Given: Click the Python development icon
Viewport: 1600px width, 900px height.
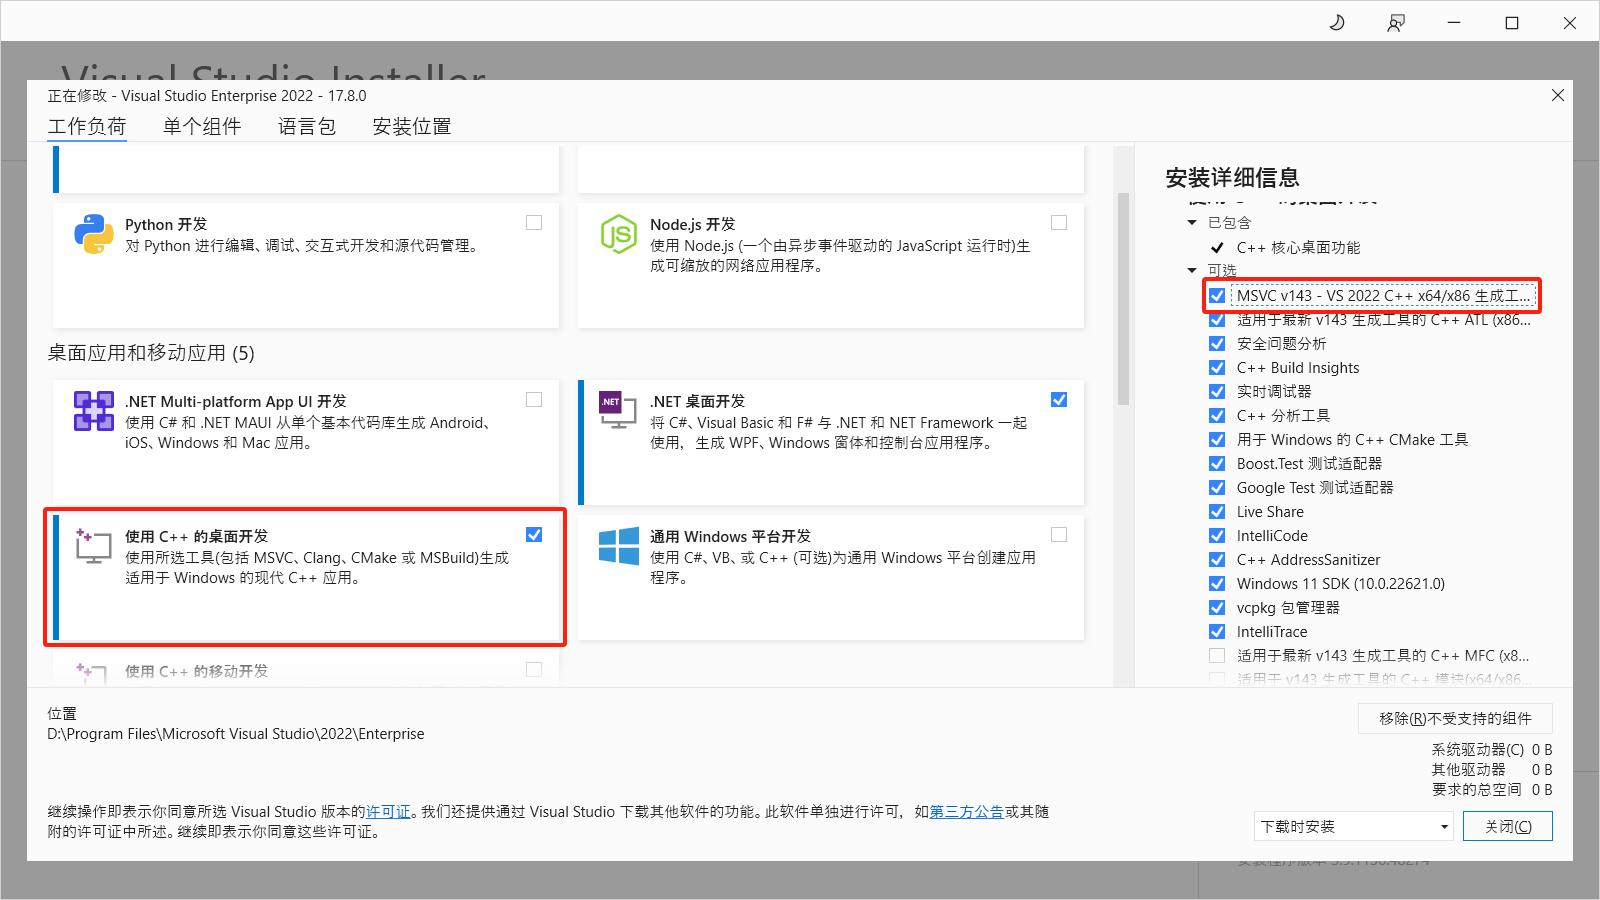Looking at the screenshot, I should [94, 234].
